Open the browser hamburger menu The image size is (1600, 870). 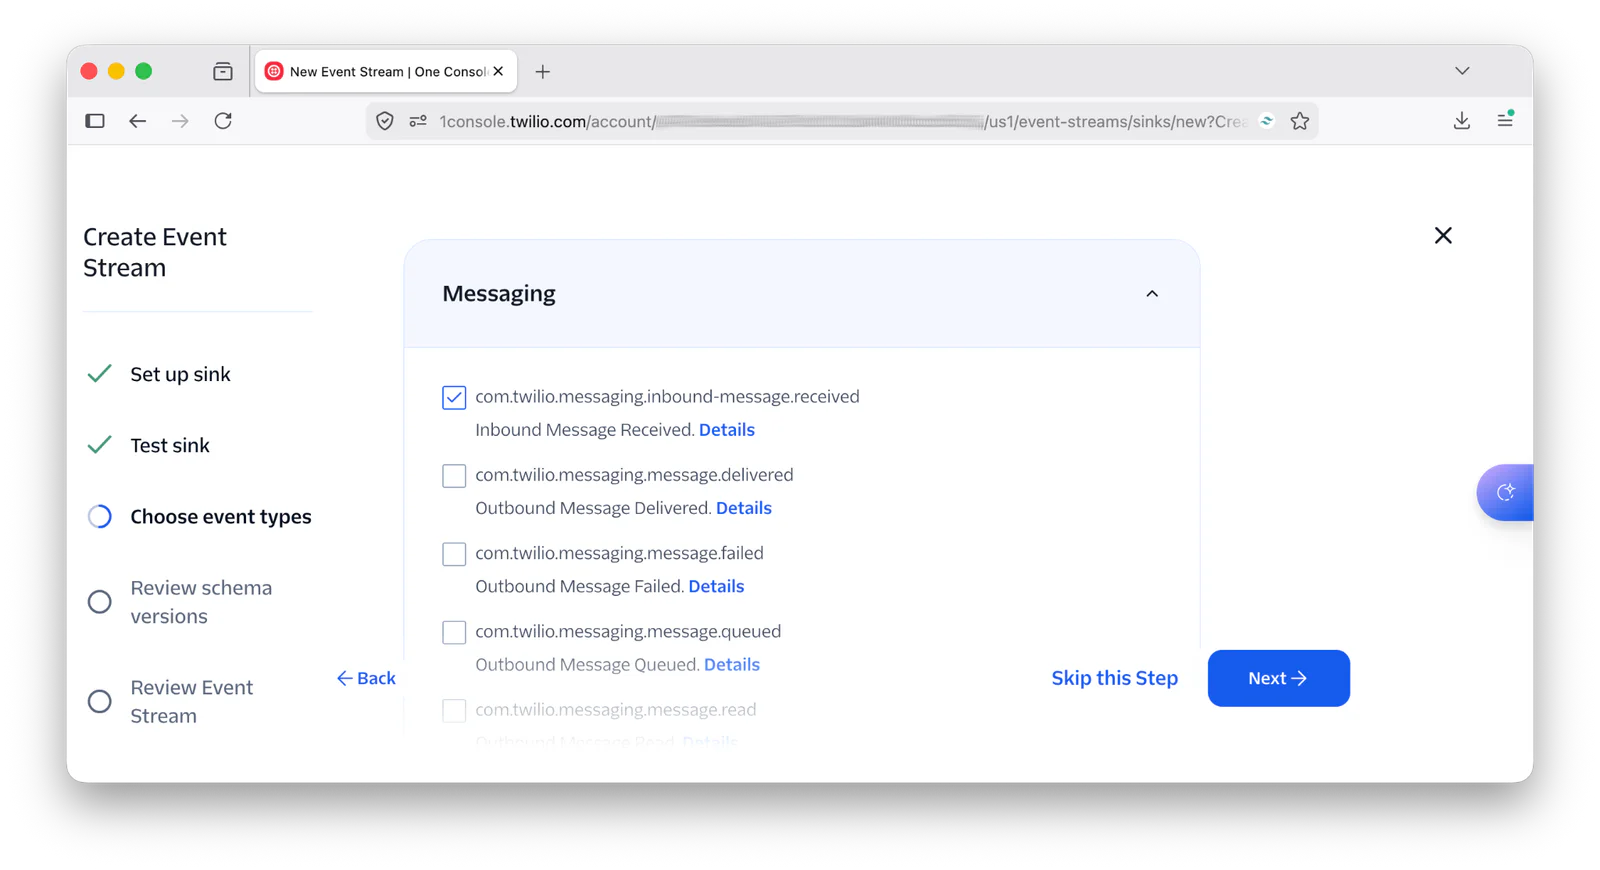(x=1505, y=120)
